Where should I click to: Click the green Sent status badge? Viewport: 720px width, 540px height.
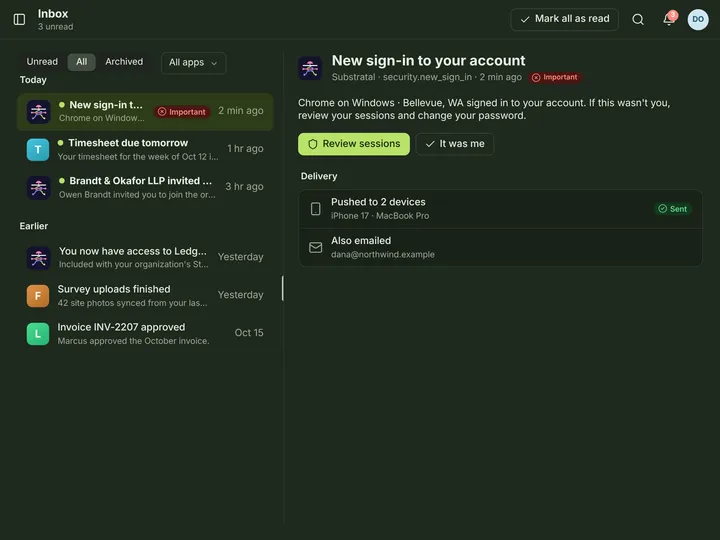click(673, 209)
